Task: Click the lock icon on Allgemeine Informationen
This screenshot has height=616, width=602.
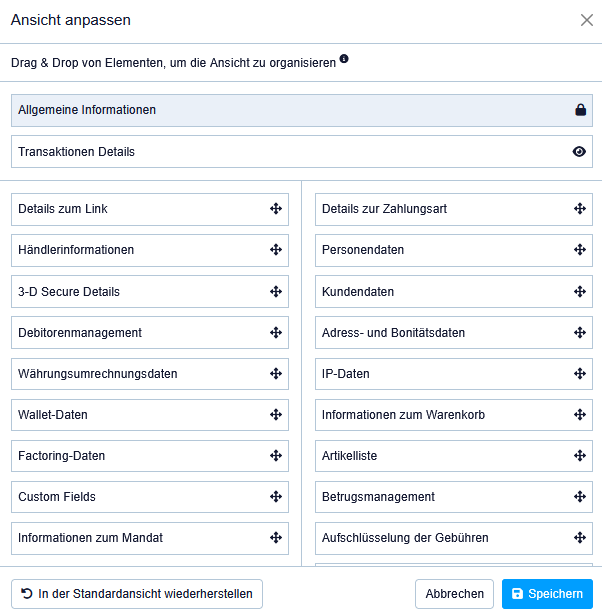Action: [580, 110]
